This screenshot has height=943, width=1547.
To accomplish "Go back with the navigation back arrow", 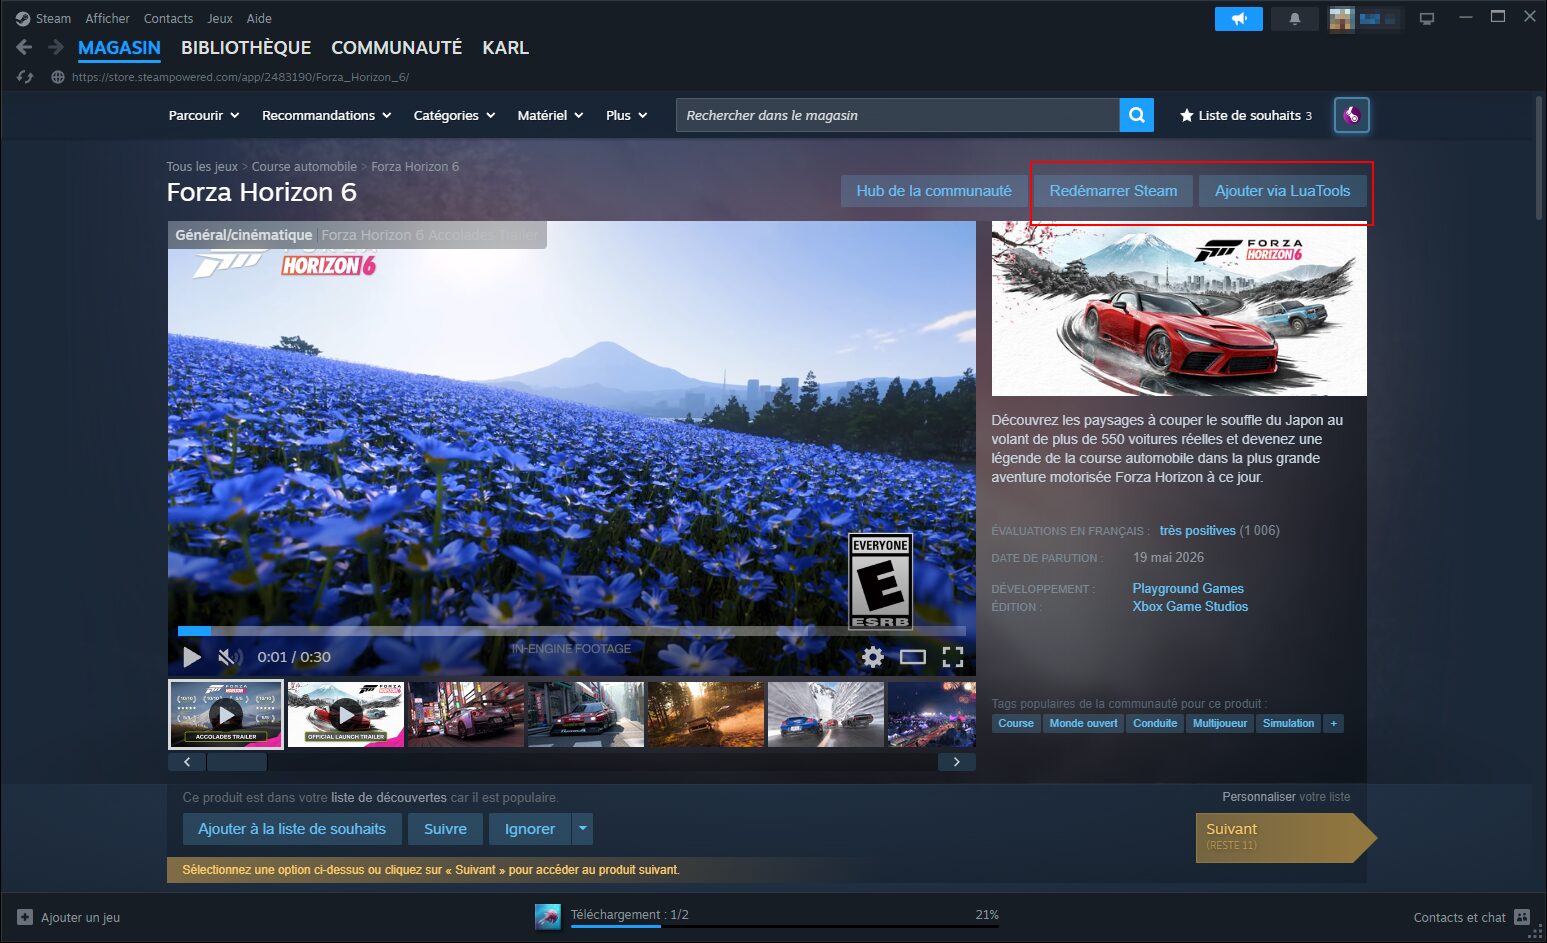I will [x=24, y=47].
